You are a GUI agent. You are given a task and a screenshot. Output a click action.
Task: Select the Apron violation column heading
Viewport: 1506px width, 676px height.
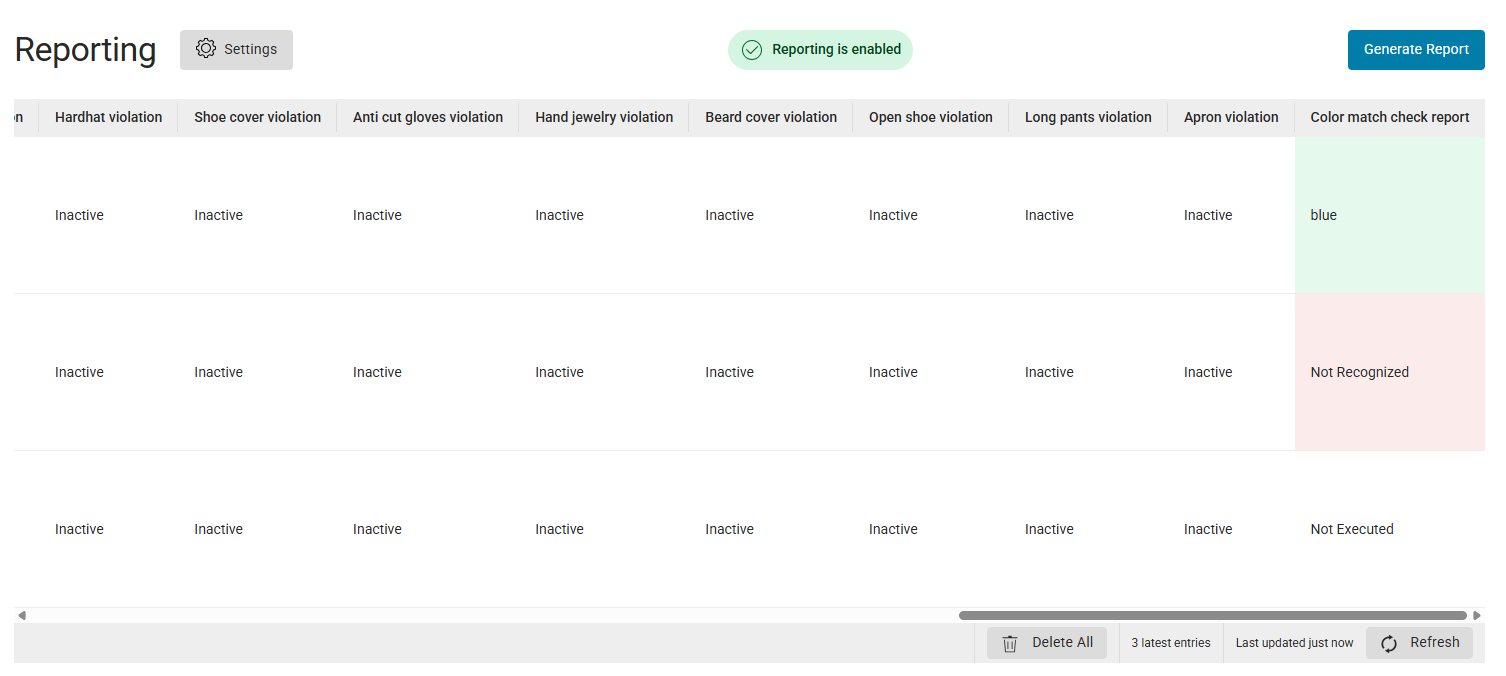1231,117
